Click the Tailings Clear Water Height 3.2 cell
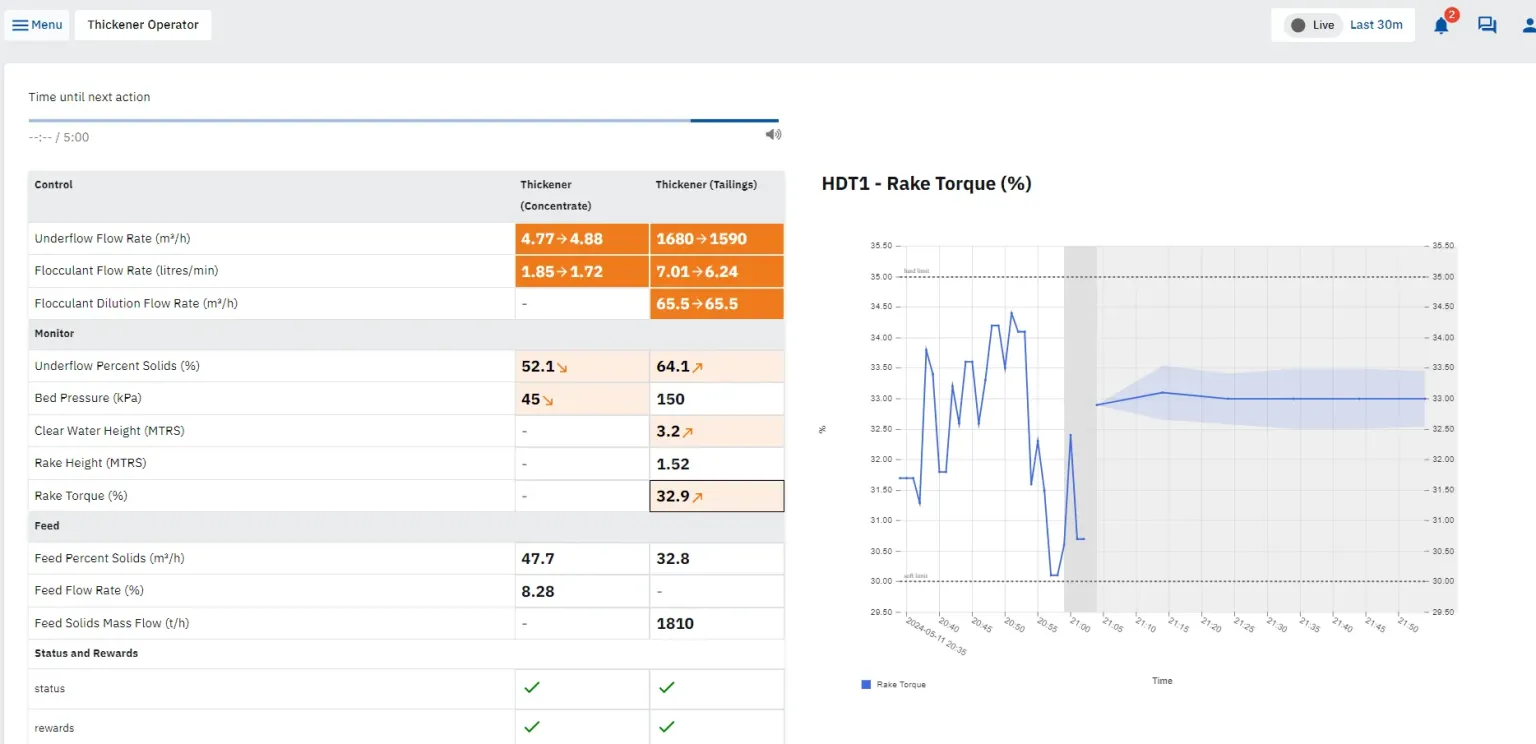The height and width of the screenshot is (744, 1536). (x=716, y=432)
